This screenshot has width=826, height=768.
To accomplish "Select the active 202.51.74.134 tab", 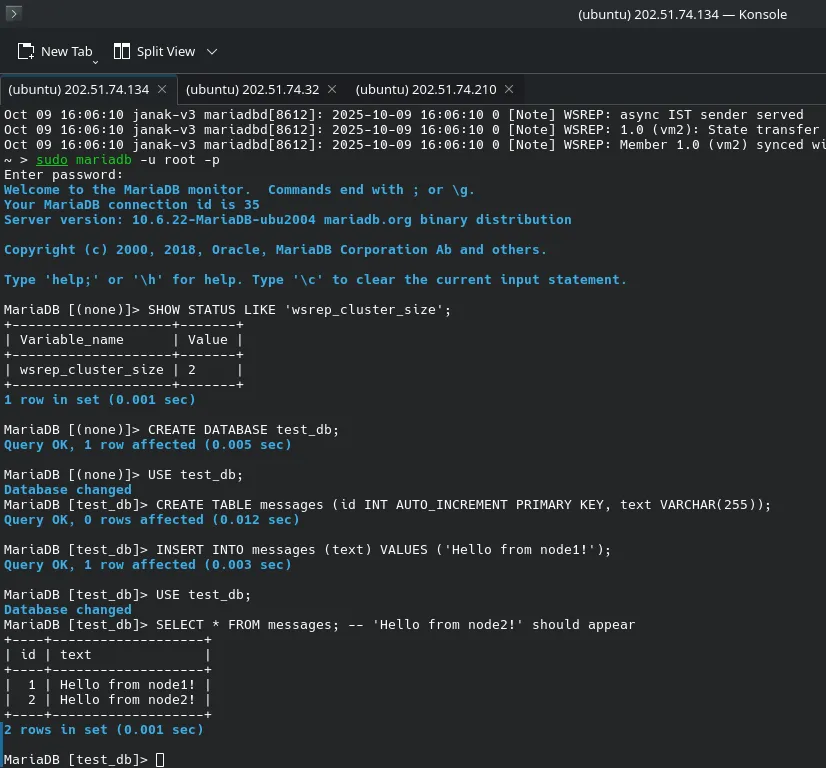I will [x=78, y=89].
